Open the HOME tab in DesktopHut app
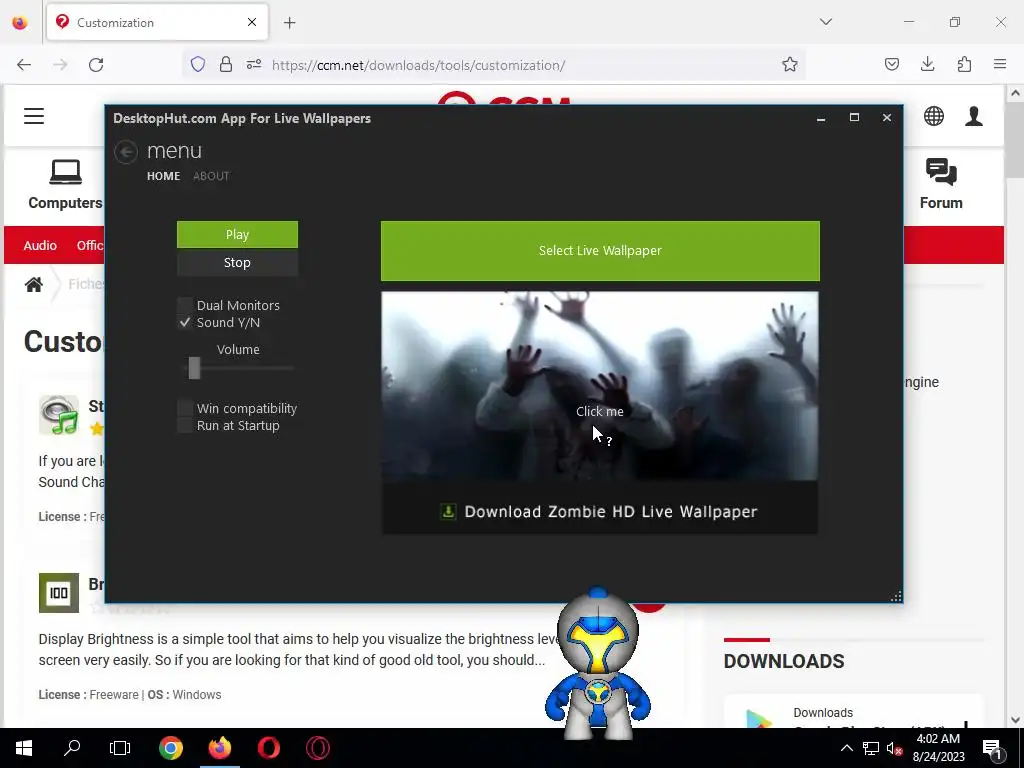This screenshot has height=768, width=1024. click(163, 176)
